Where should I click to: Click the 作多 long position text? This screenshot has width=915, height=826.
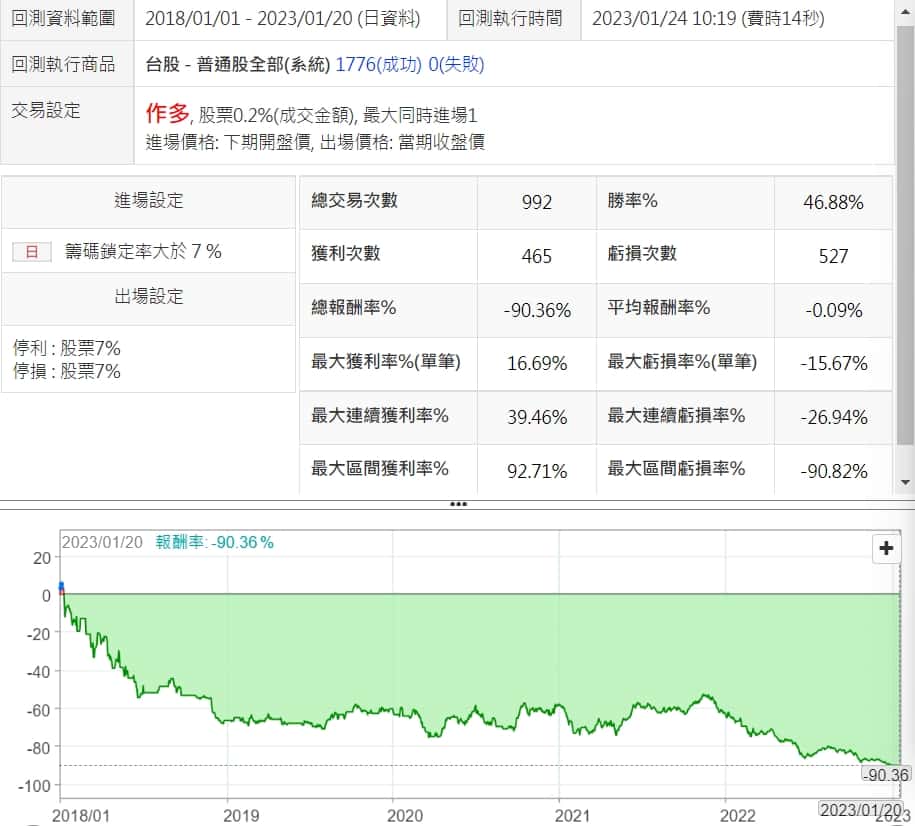[168, 113]
